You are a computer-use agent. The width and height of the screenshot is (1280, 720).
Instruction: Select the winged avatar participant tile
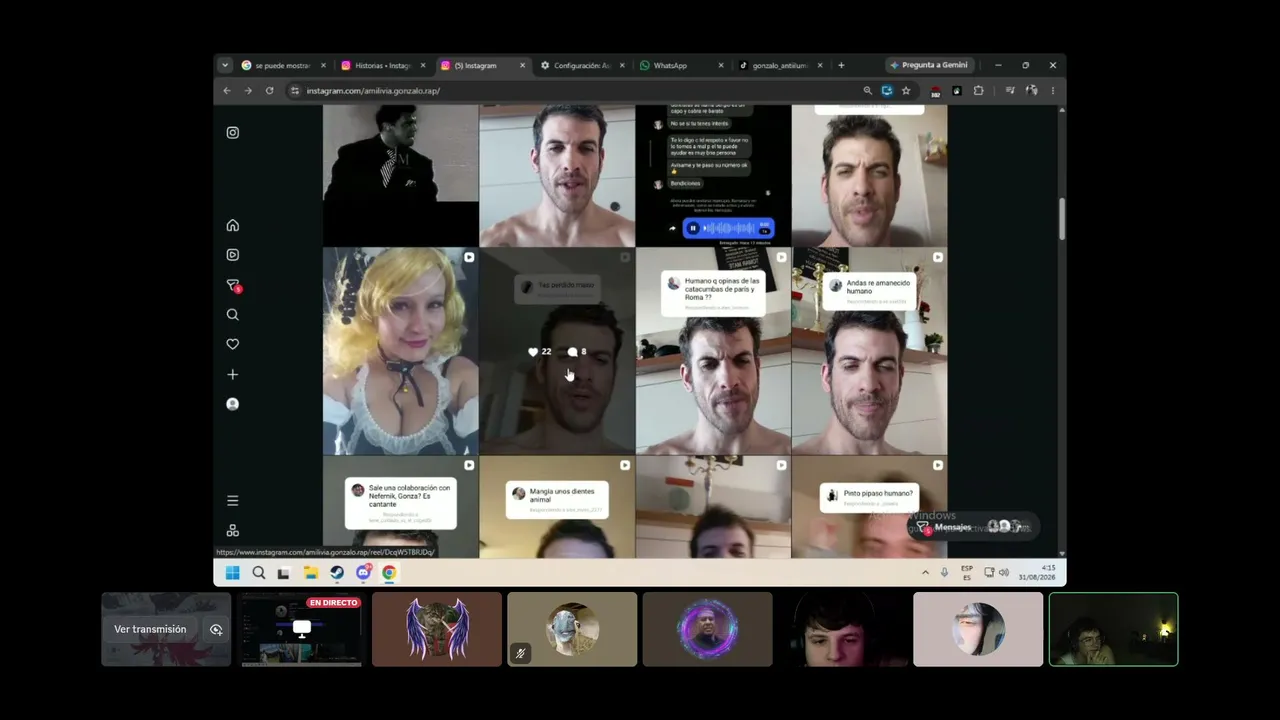coord(437,629)
